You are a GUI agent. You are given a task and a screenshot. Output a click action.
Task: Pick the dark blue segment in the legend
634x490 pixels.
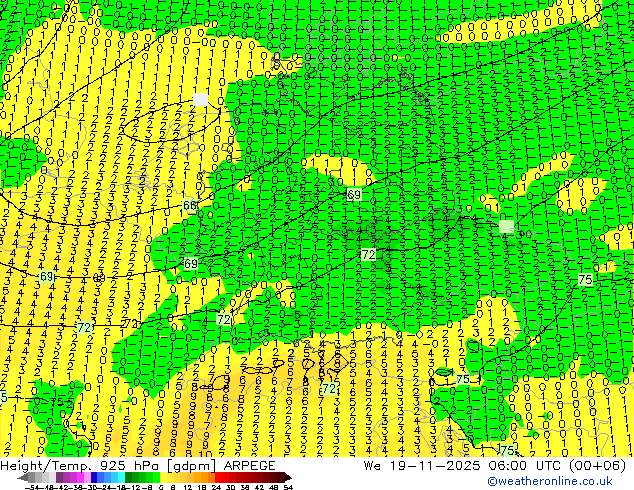point(94,478)
